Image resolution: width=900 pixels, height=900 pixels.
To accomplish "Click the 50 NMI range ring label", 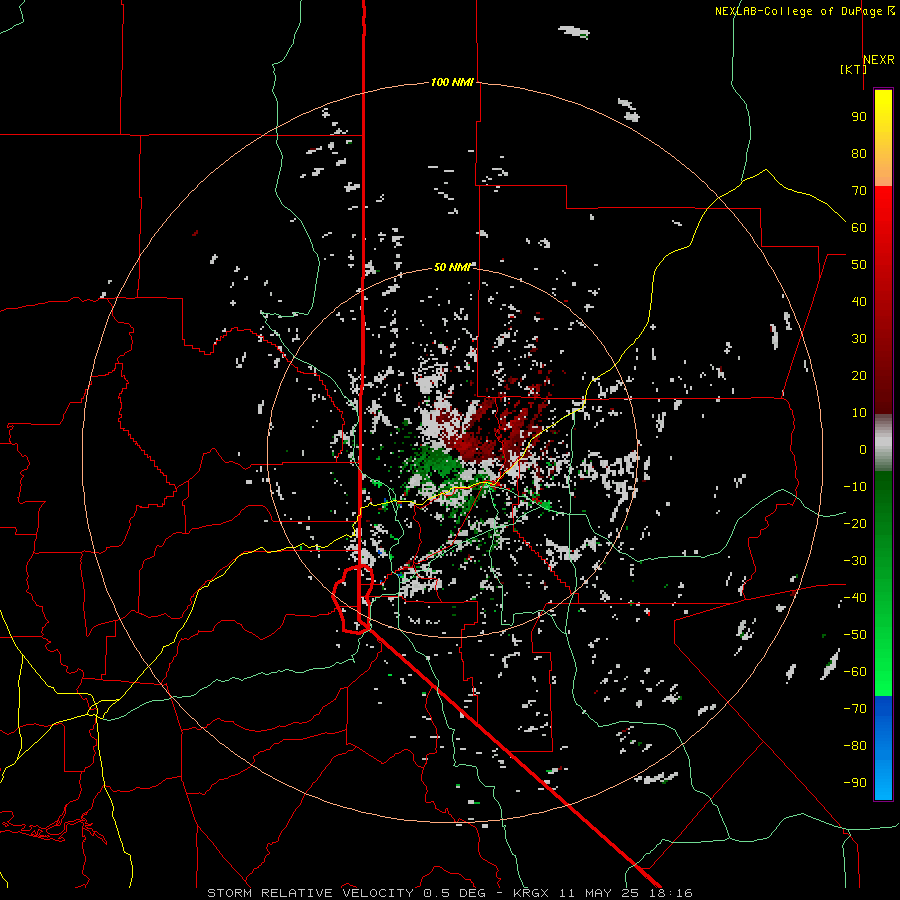I will [x=452, y=267].
